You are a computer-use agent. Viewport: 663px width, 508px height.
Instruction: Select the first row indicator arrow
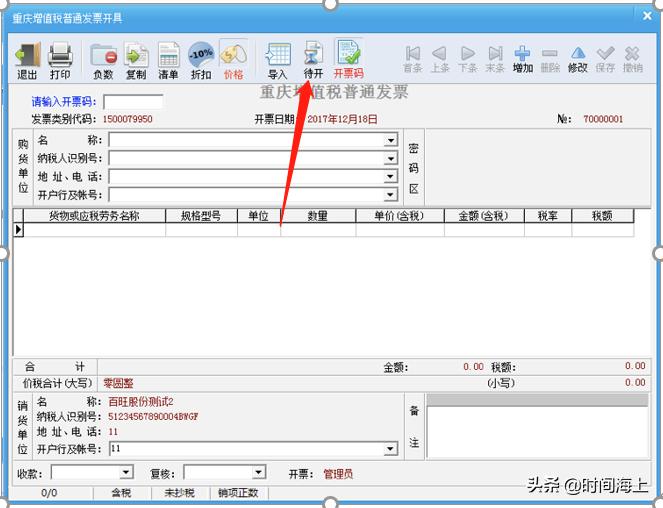18,229
